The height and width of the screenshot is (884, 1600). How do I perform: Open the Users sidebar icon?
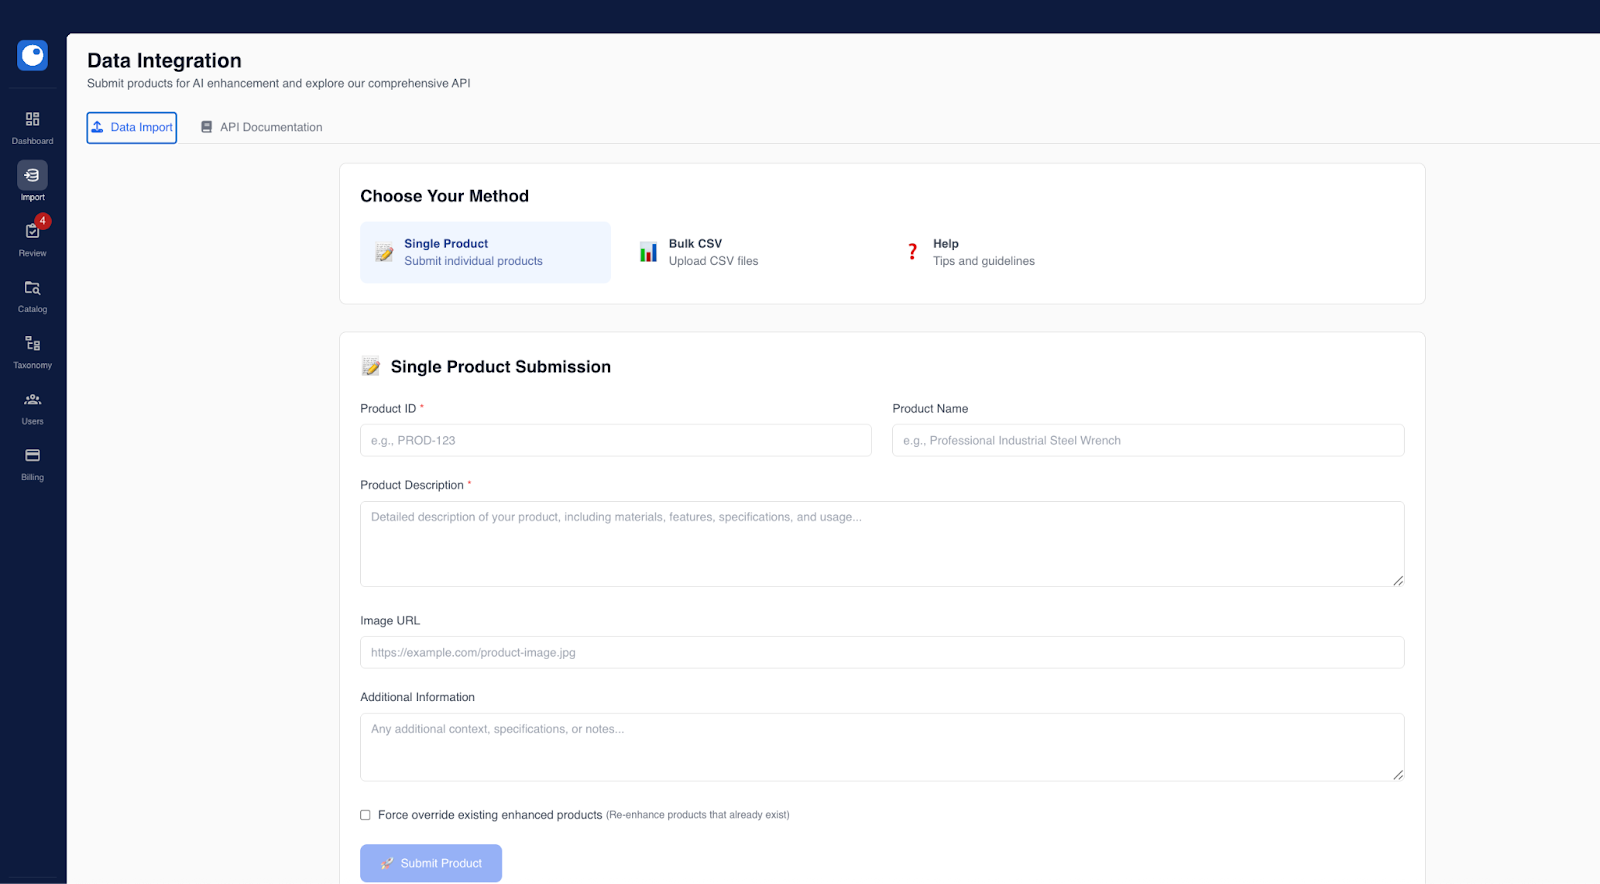point(32,406)
